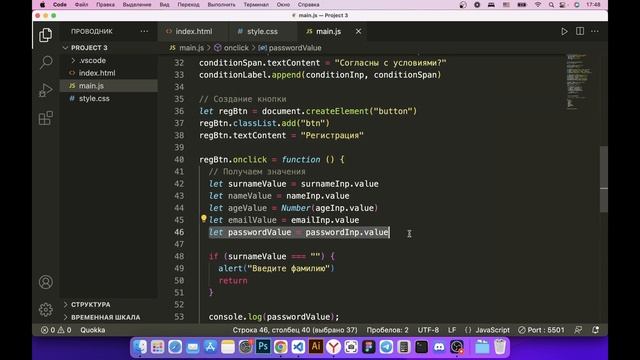This screenshot has height=360, width=640.
Task: Open the Search view in activity bar
Action: coord(46,62)
